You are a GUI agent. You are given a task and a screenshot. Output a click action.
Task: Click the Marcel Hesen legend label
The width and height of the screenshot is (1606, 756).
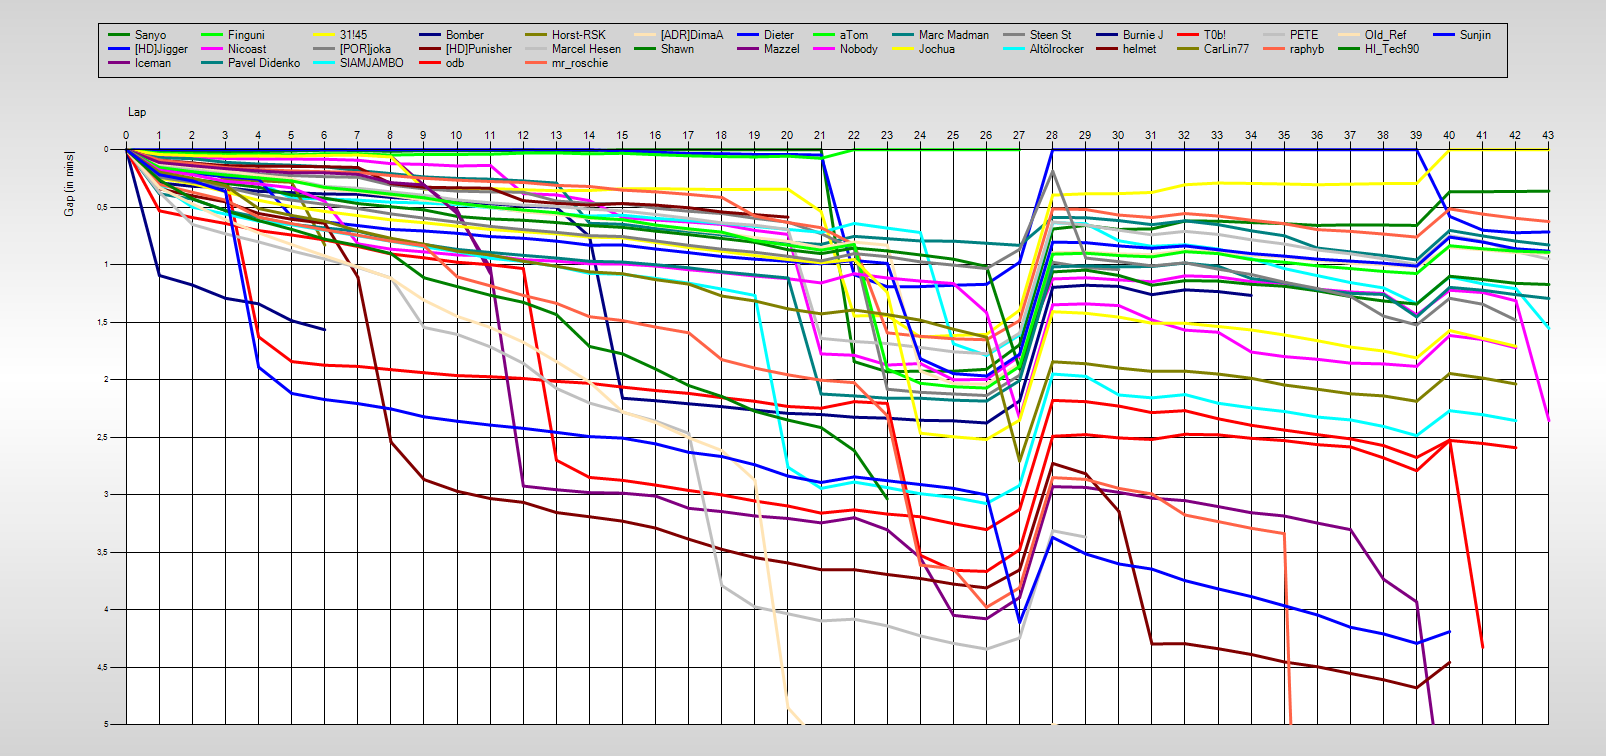[x=586, y=49]
